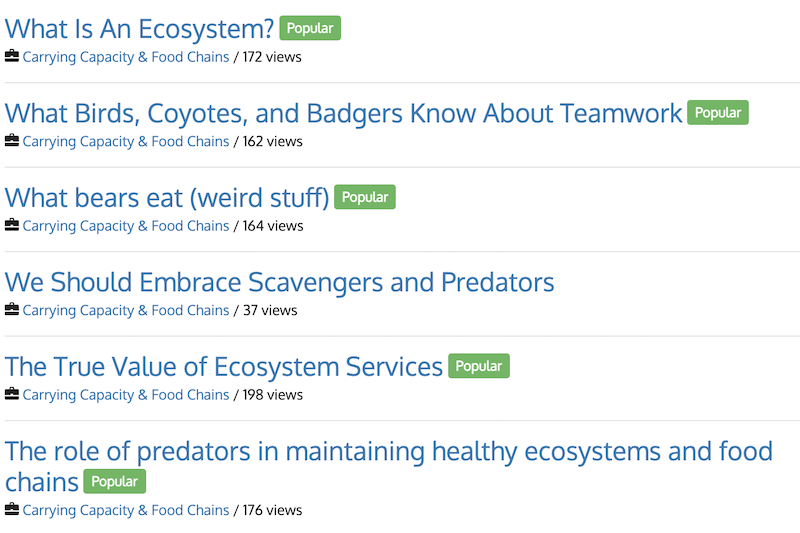
Task: Open 'The True Value of Ecosystem Services'
Action: (224, 367)
